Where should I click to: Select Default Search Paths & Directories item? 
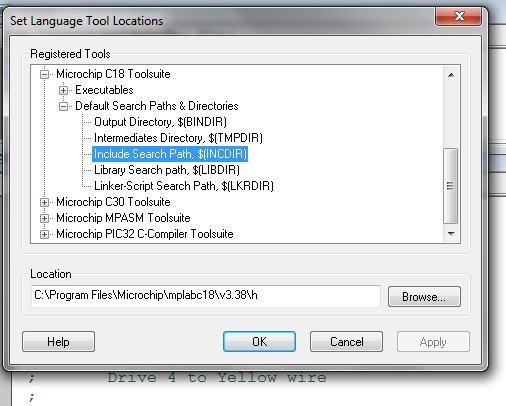pyautogui.click(x=157, y=106)
